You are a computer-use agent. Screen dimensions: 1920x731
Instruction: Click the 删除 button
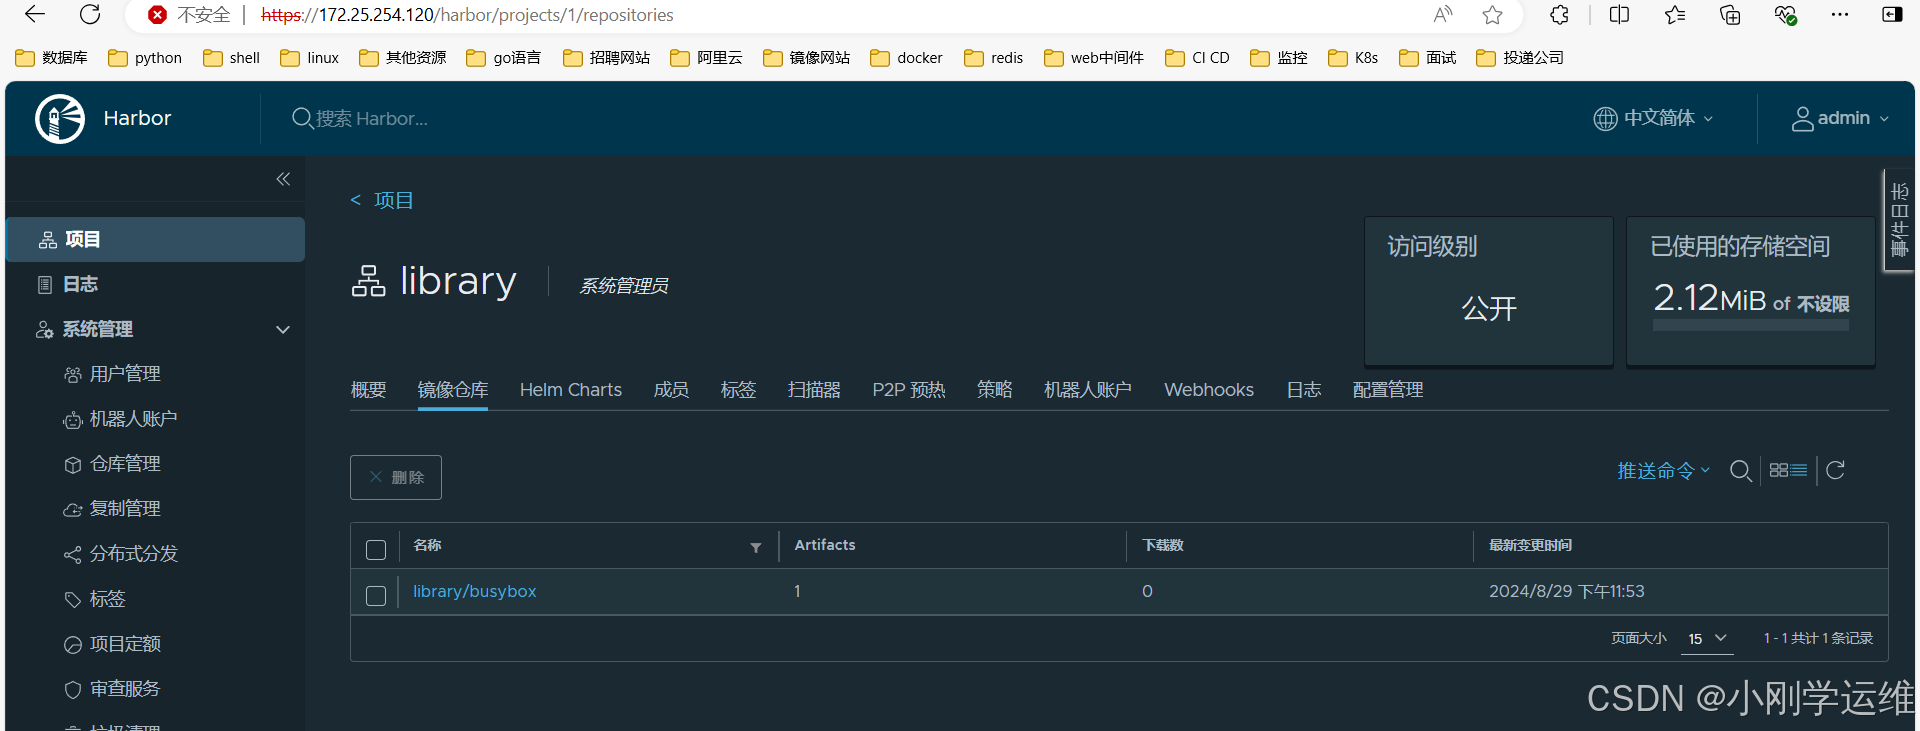click(x=396, y=477)
